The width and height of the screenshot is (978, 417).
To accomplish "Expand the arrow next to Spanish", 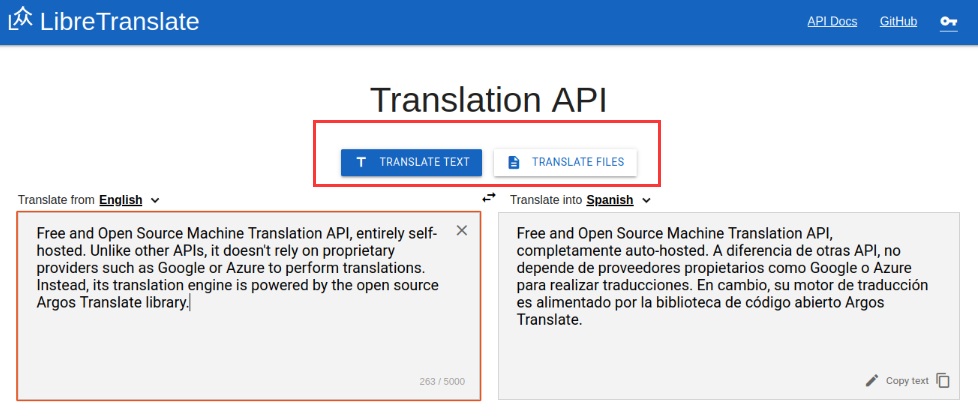I will pyautogui.click(x=646, y=201).
